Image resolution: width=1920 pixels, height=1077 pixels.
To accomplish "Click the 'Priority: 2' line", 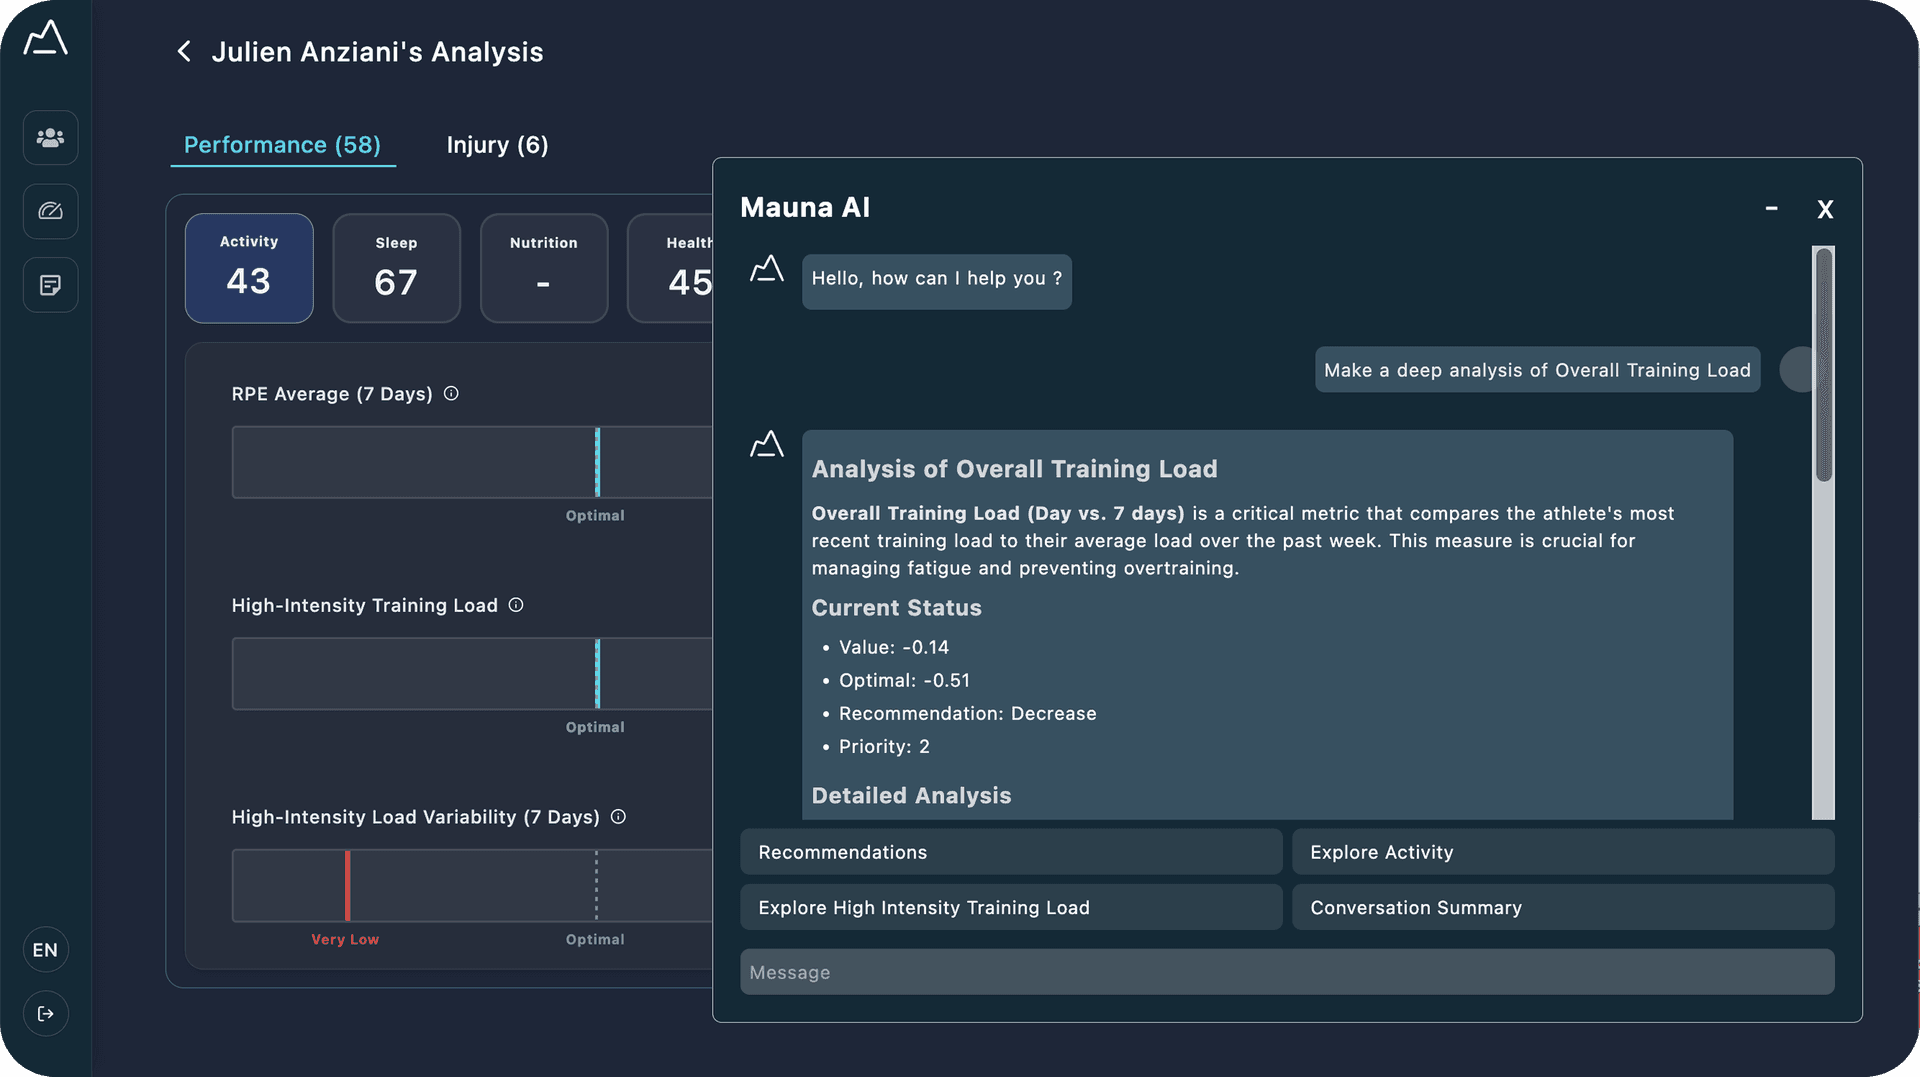I will [884, 746].
